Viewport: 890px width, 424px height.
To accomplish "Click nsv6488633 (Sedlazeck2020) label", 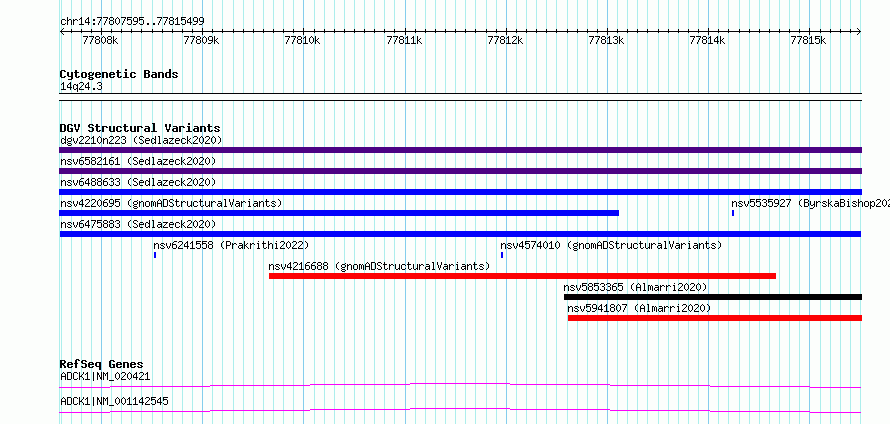I will [x=138, y=182].
